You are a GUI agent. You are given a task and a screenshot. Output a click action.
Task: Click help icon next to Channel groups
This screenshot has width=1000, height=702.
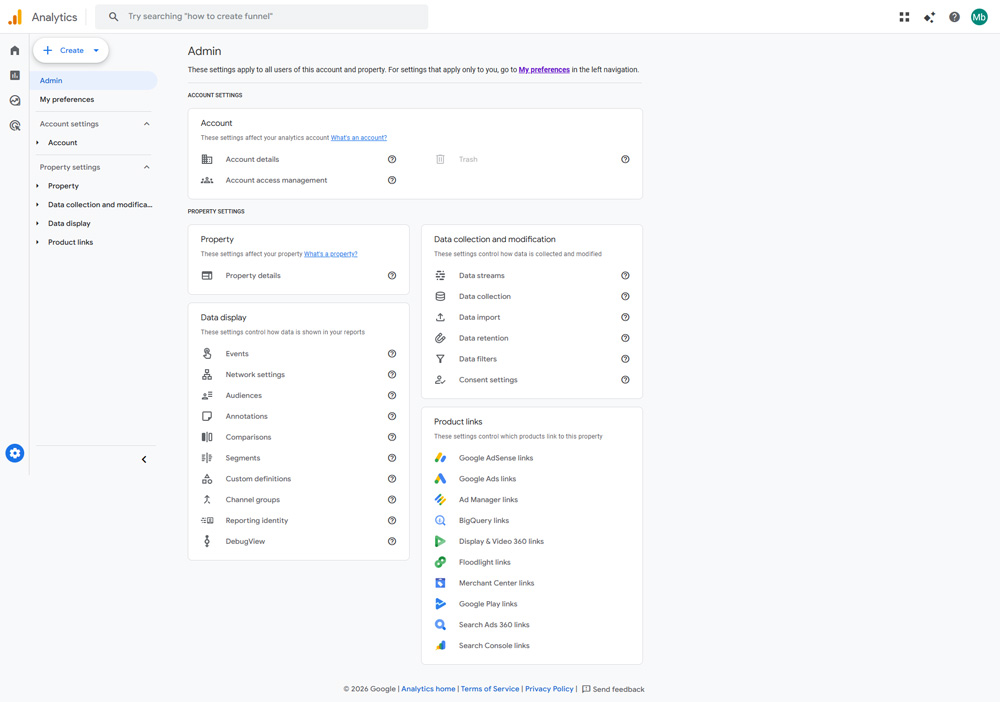pos(392,500)
